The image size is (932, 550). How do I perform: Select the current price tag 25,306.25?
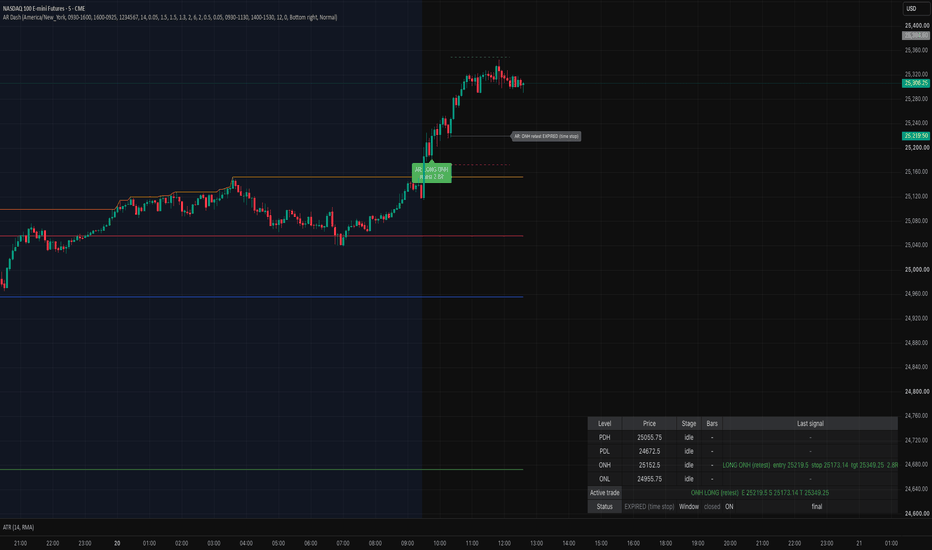click(916, 83)
